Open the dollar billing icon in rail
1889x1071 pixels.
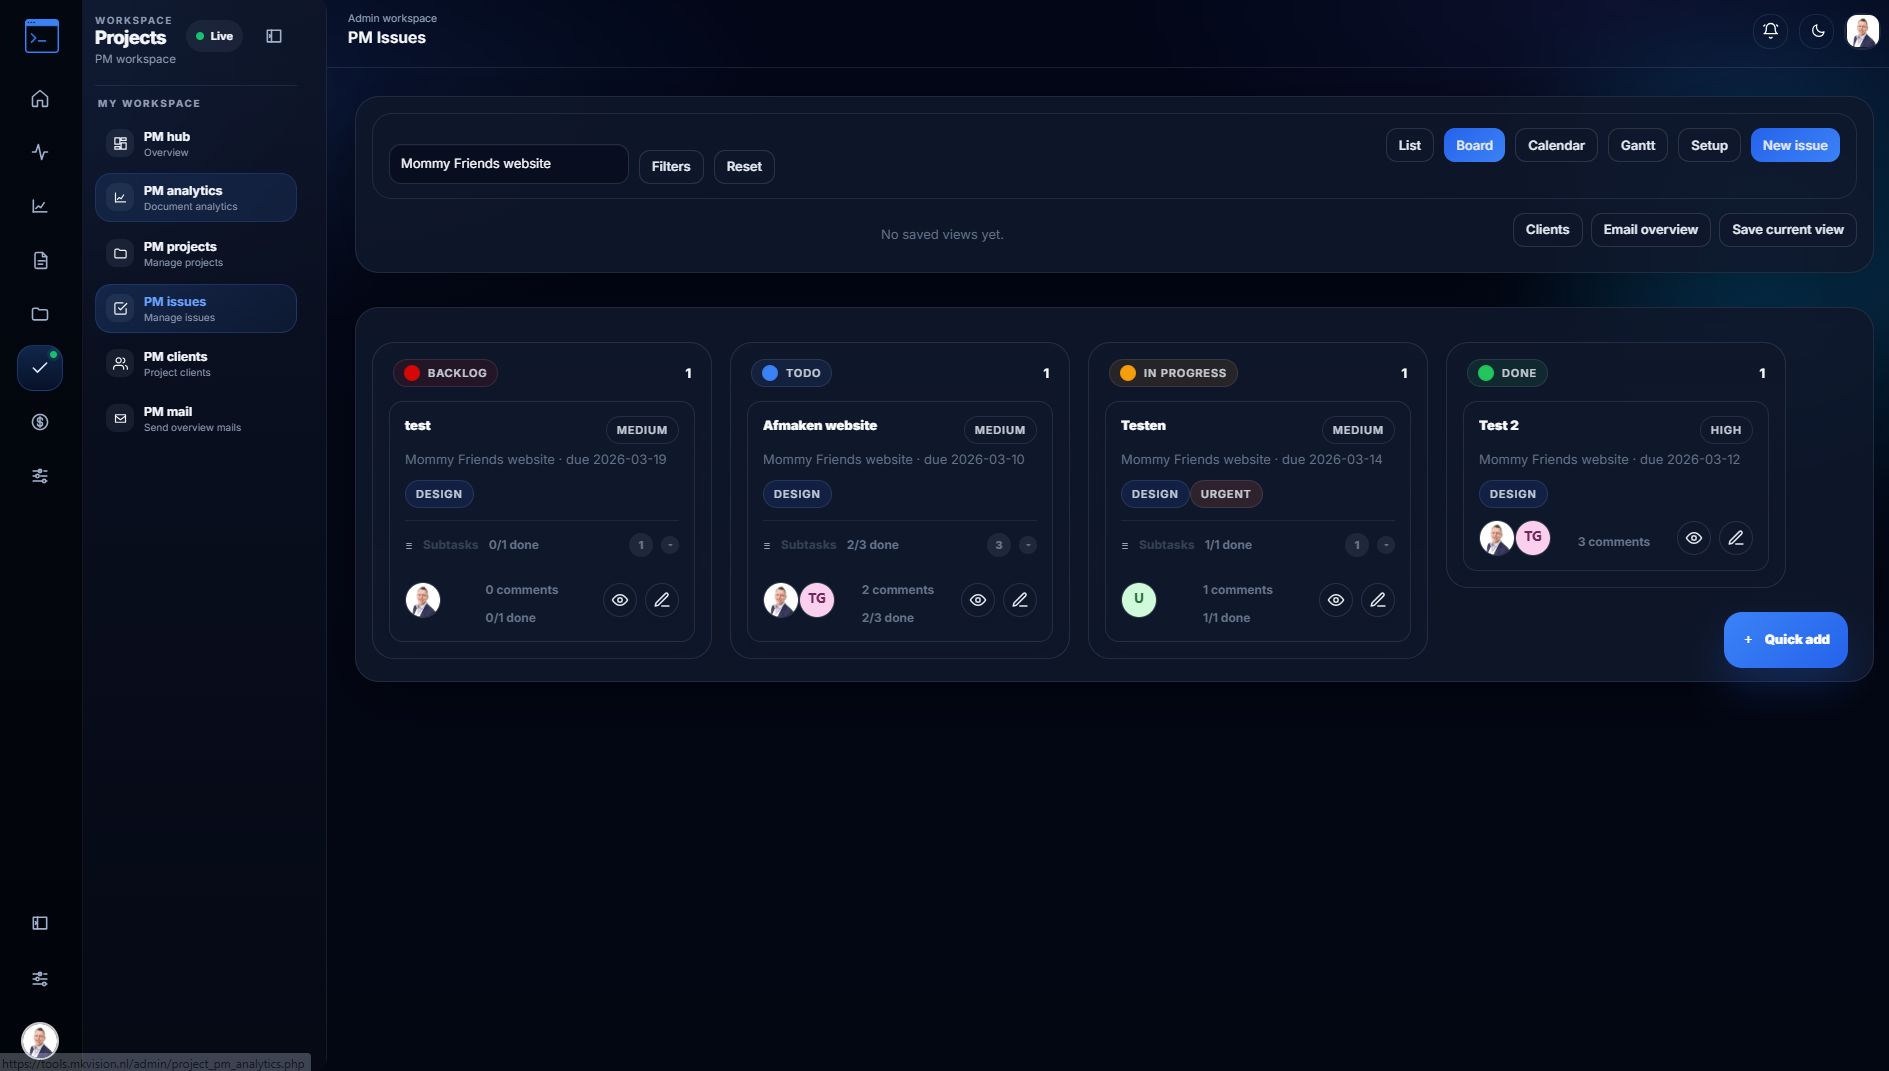[40, 422]
